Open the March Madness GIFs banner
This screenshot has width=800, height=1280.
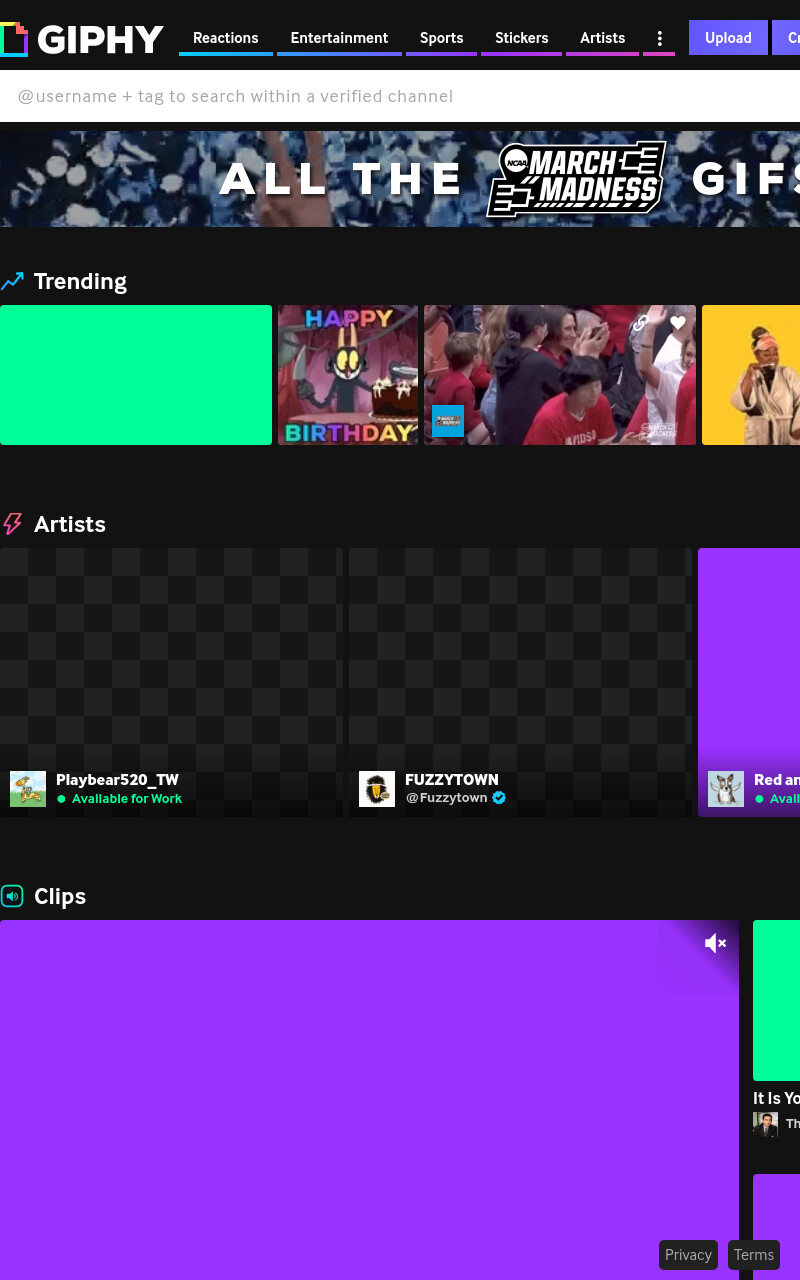400,179
